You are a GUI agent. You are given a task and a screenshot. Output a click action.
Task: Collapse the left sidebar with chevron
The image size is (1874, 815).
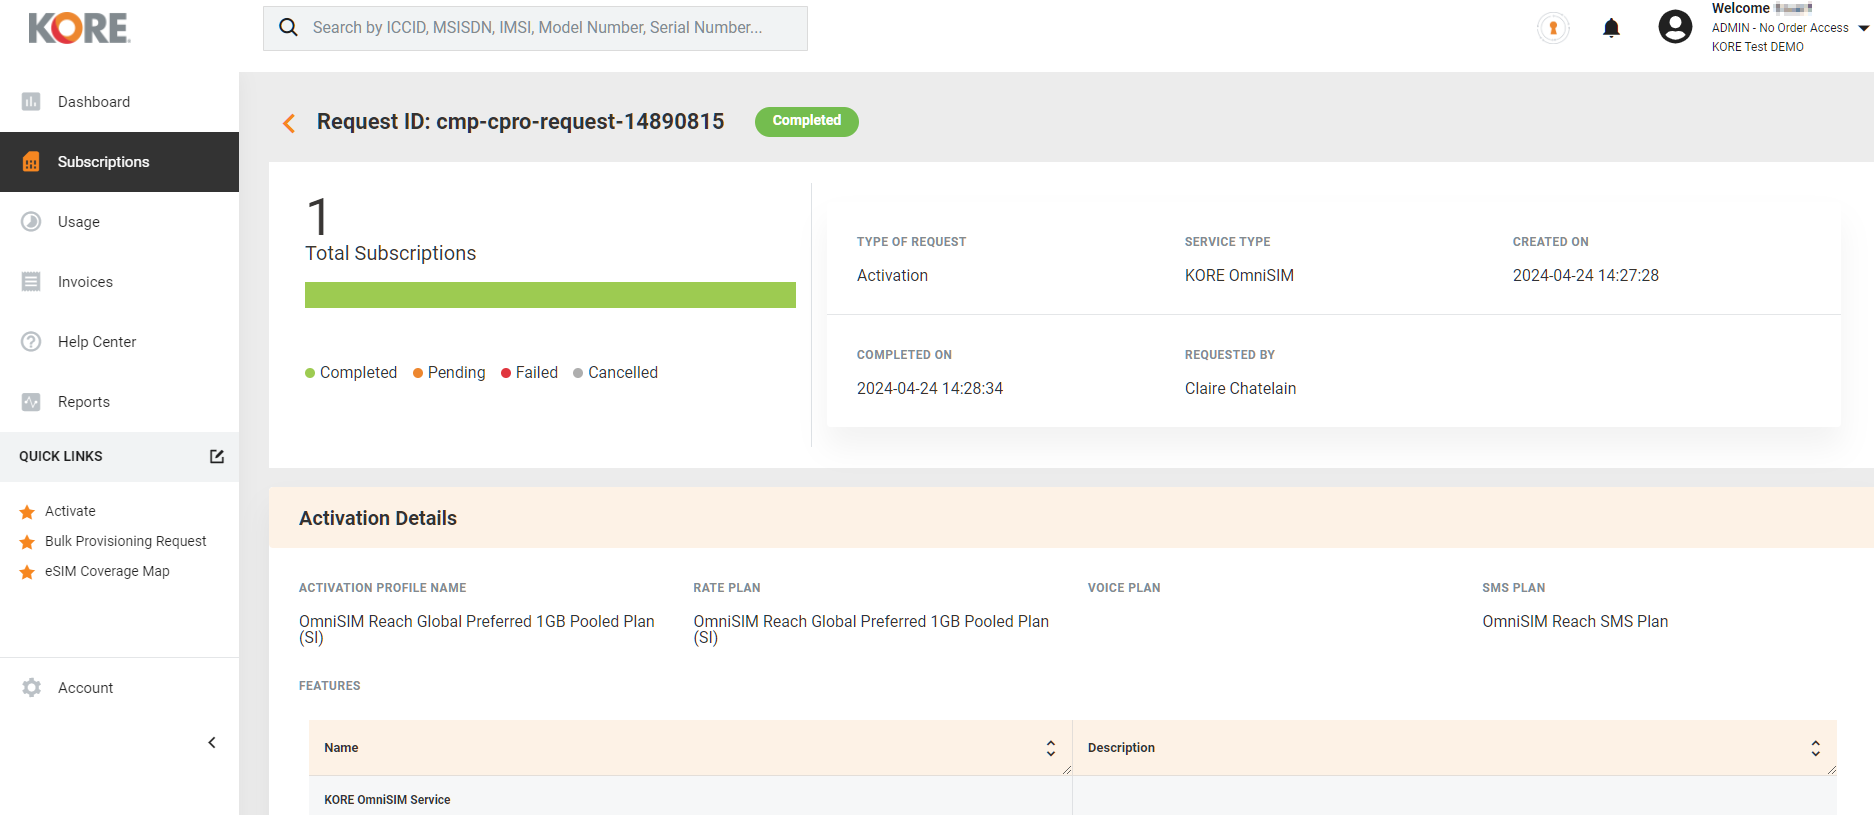(212, 742)
